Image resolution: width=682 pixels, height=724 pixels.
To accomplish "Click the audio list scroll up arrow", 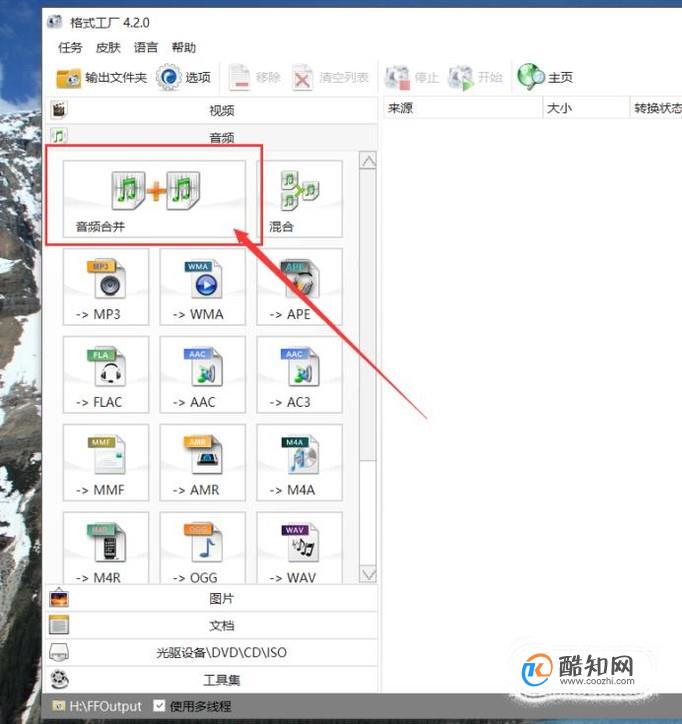I will [368, 161].
